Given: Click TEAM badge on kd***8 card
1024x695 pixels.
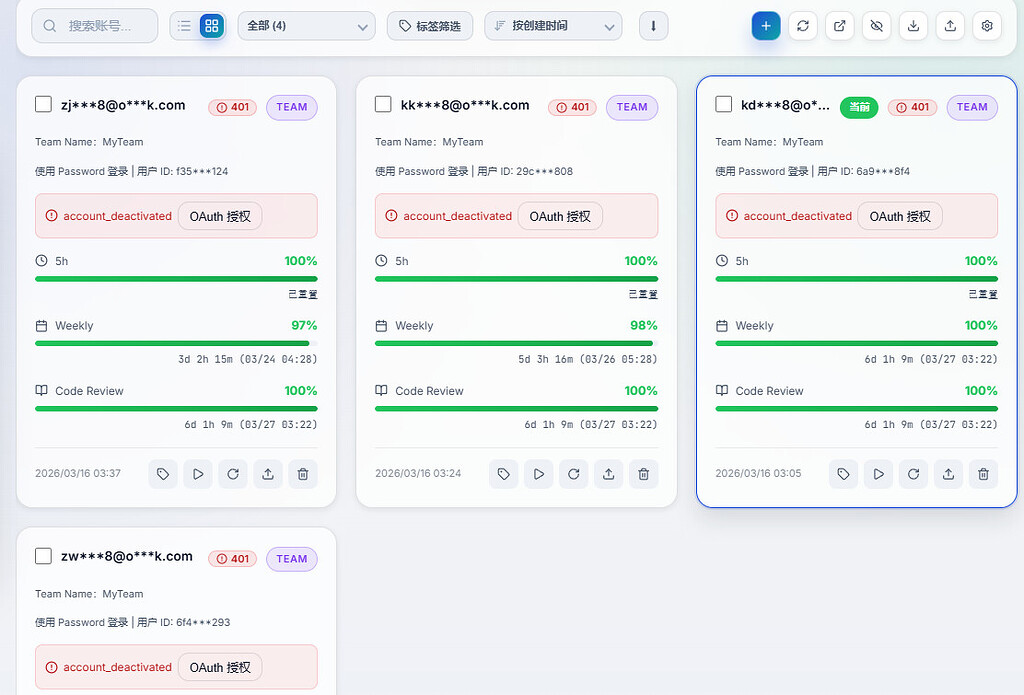Looking at the screenshot, I should [972, 107].
